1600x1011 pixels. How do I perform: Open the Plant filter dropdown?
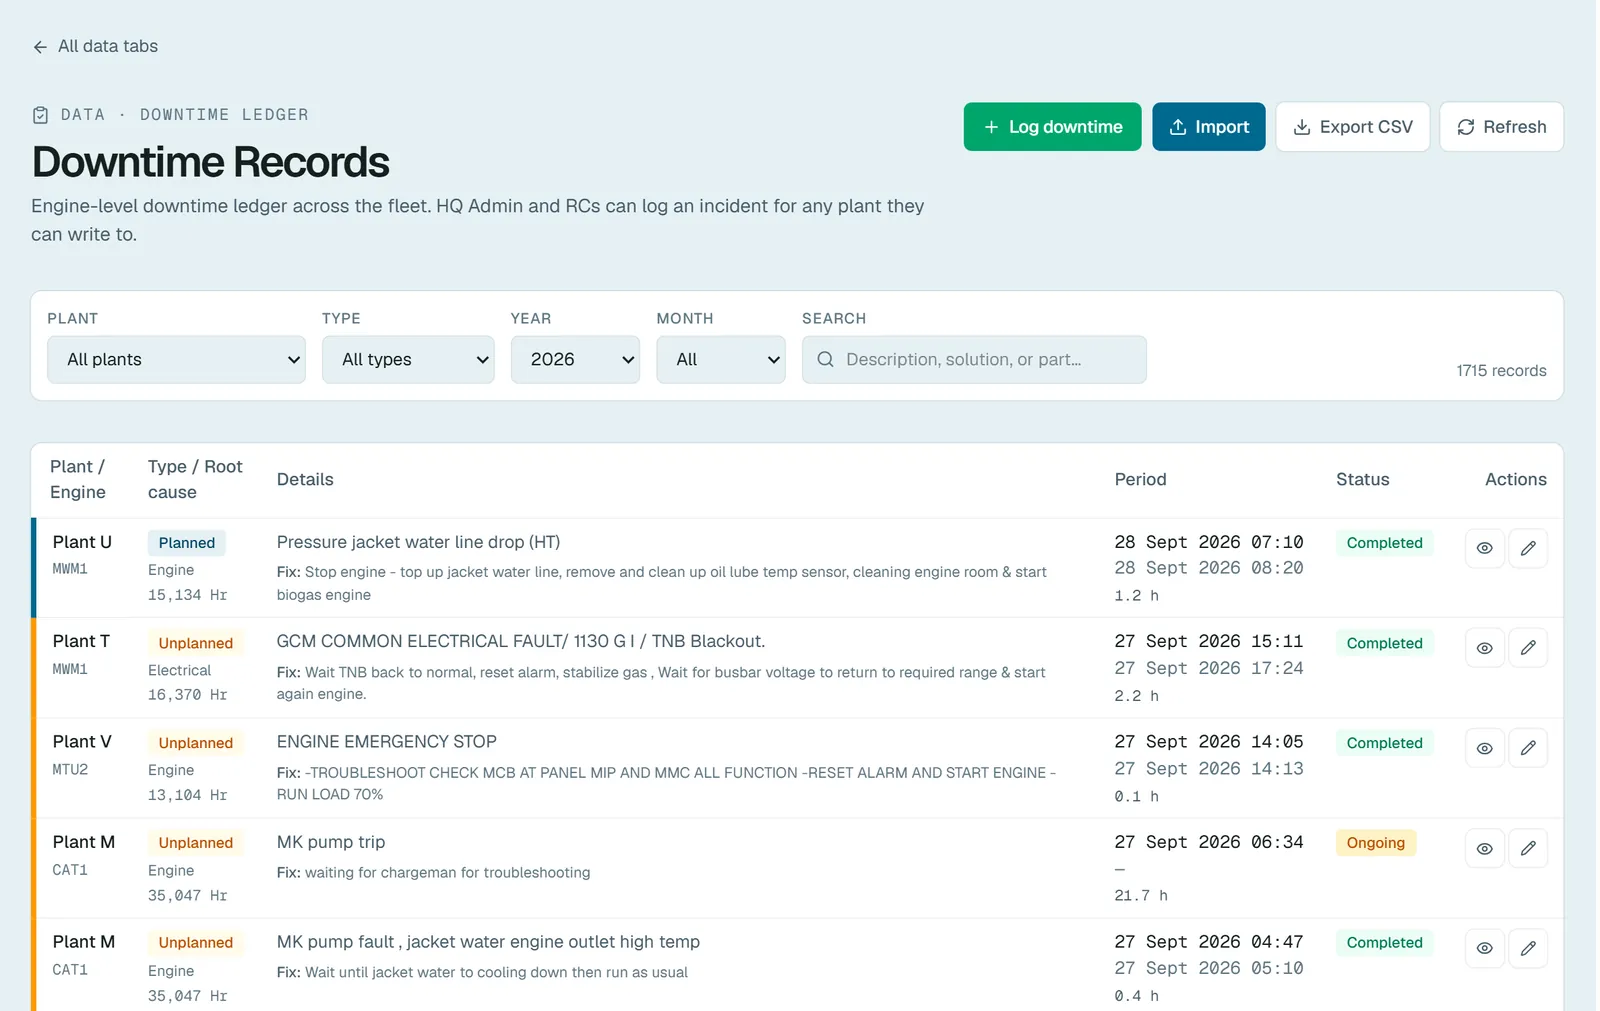coord(176,359)
